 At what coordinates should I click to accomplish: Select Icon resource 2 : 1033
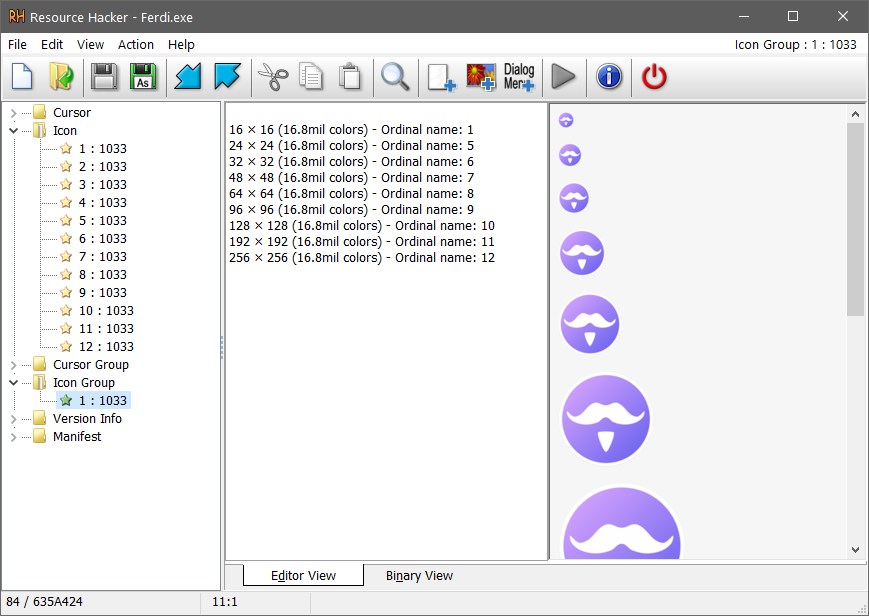103,166
